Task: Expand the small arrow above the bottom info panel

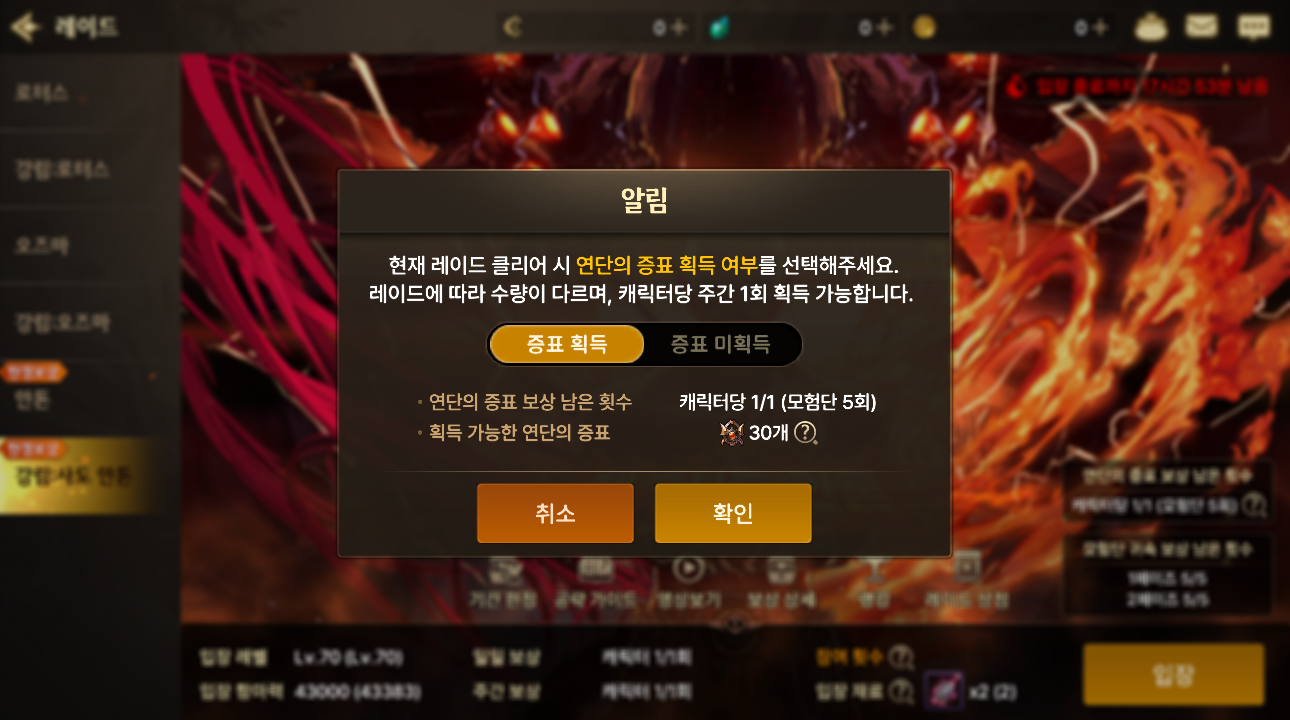Action: click(735, 623)
